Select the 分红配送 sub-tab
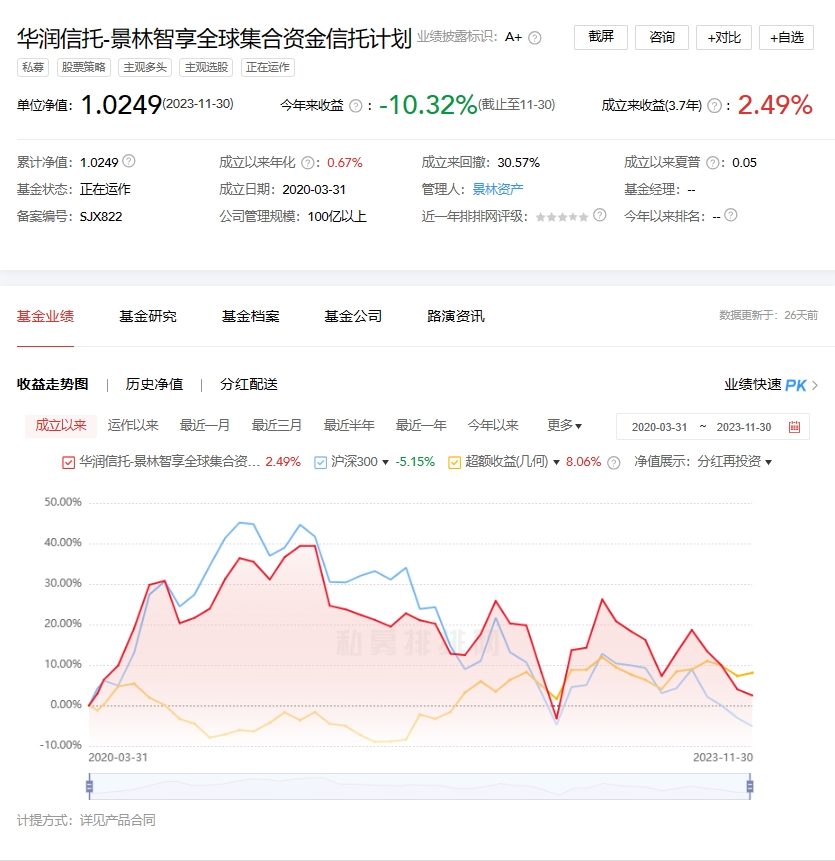The width and height of the screenshot is (835, 861). coord(249,384)
